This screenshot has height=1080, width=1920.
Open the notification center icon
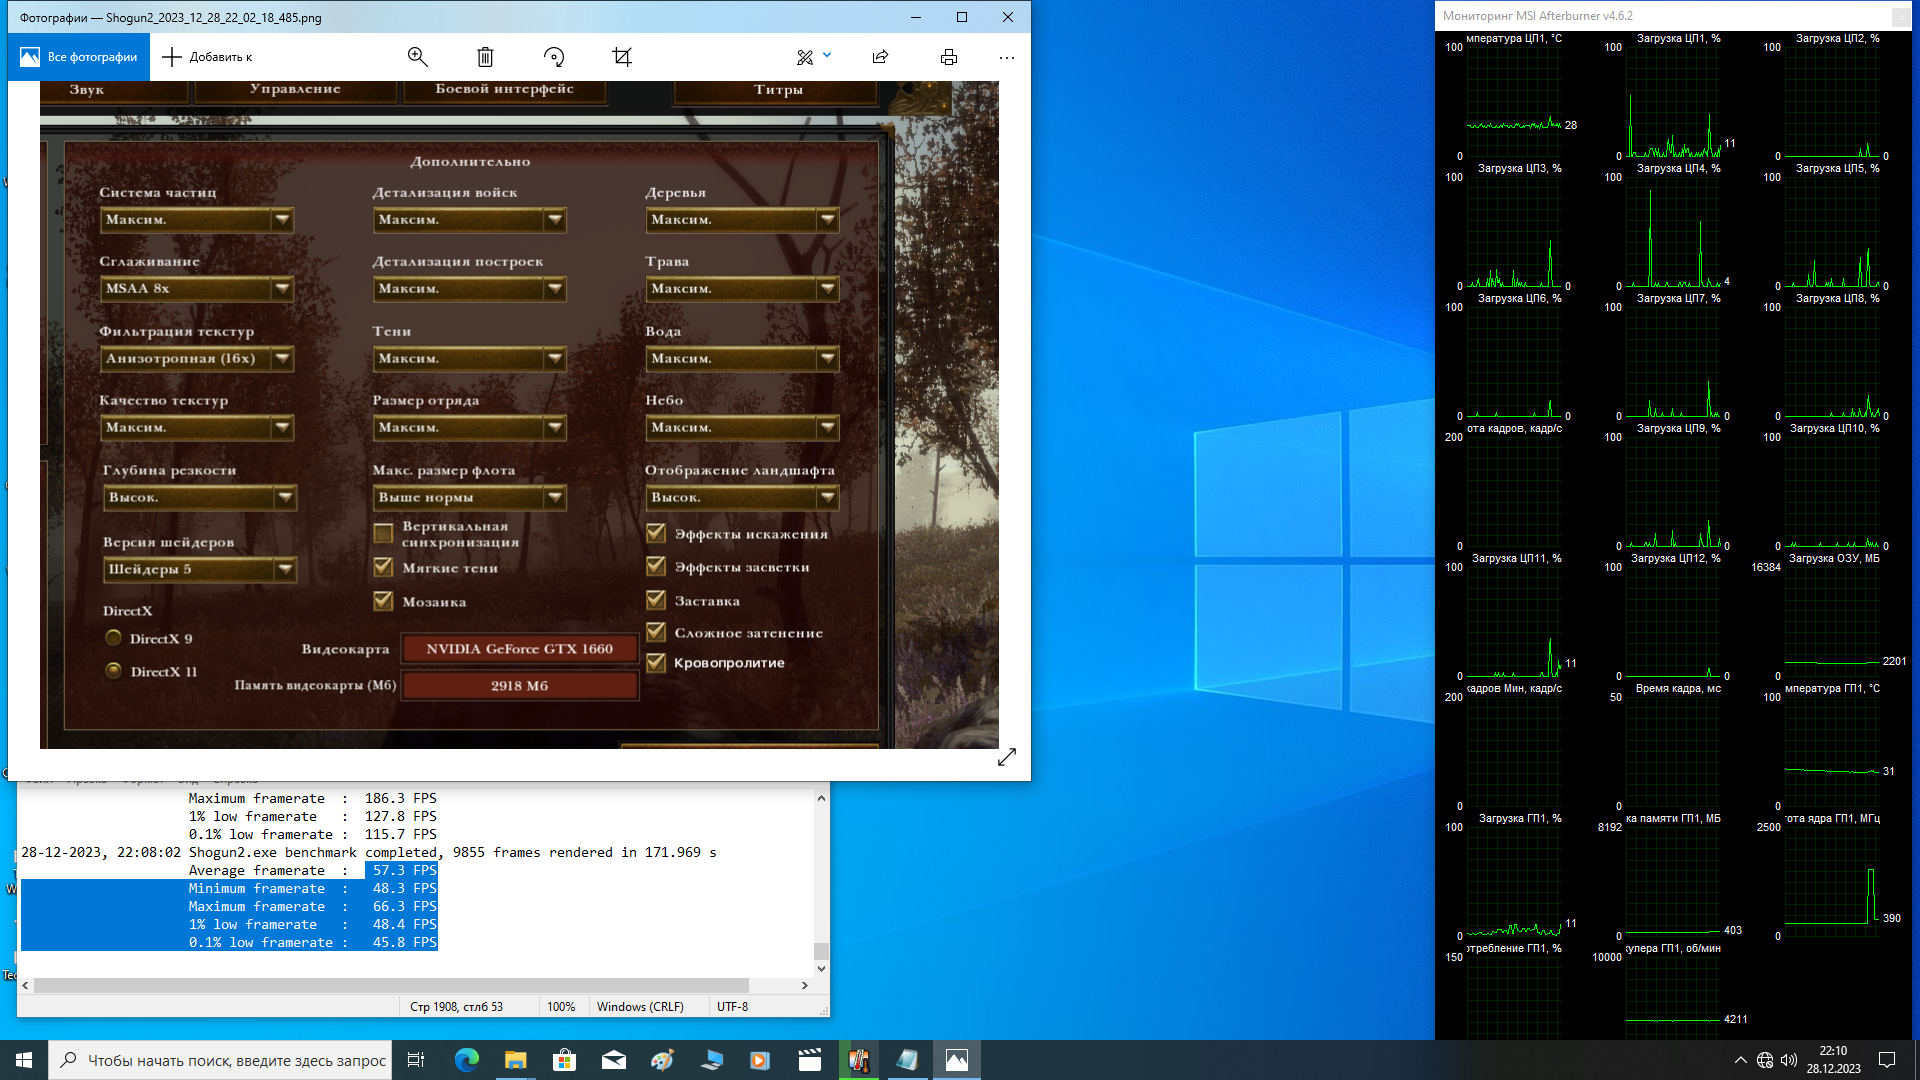click(1887, 1060)
